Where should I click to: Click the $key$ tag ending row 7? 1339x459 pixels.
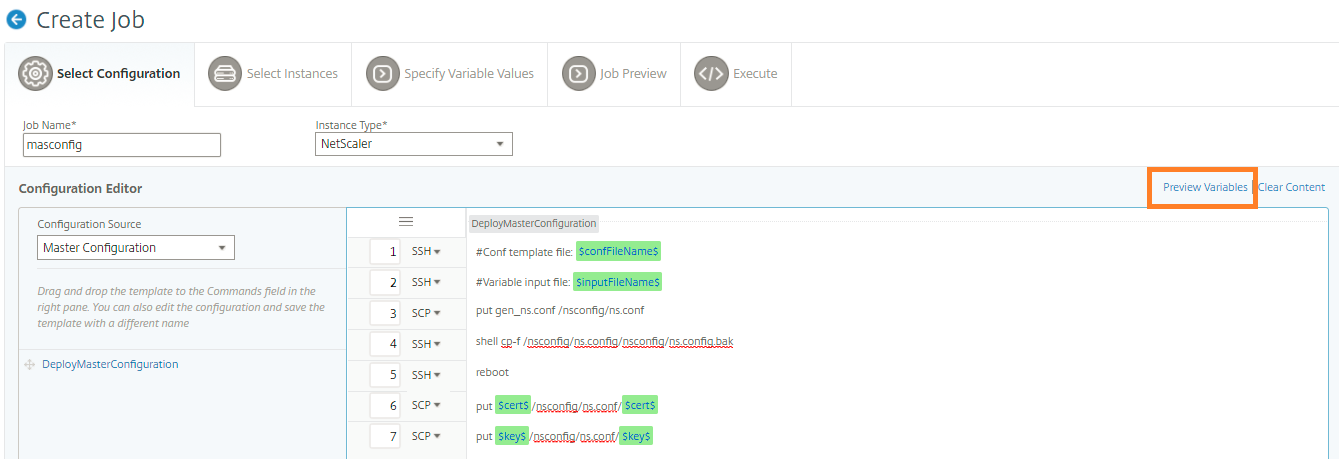click(x=636, y=436)
